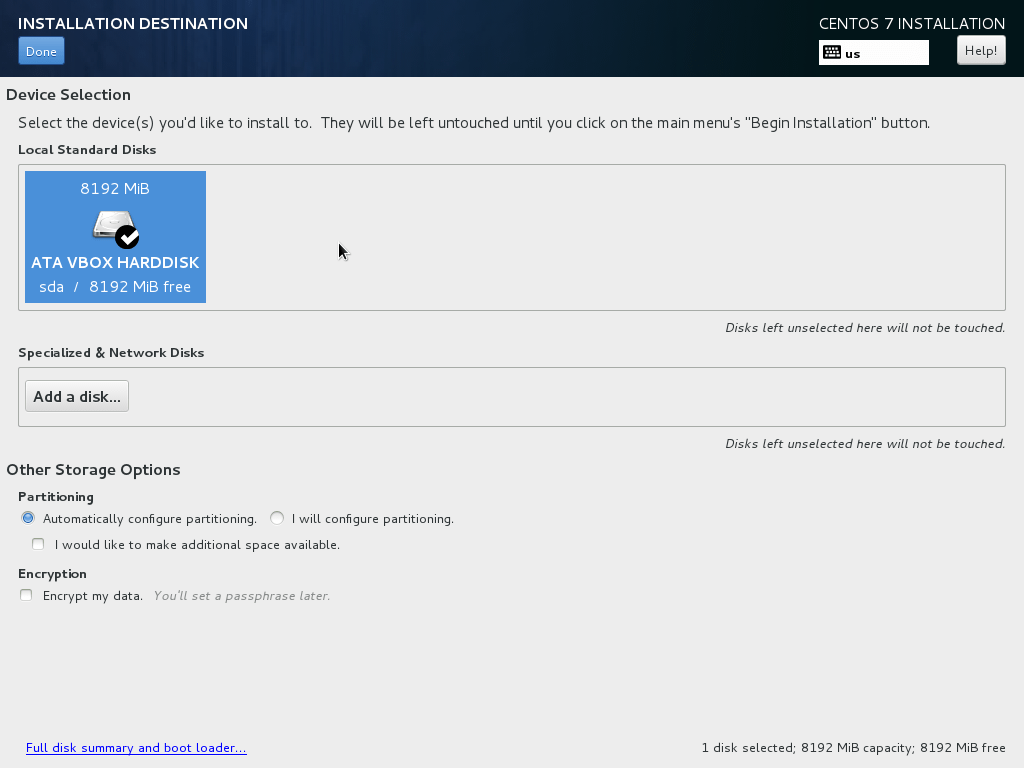Choose I will configure partitioning radio
Screen dimensions: 1024x768
click(x=277, y=519)
